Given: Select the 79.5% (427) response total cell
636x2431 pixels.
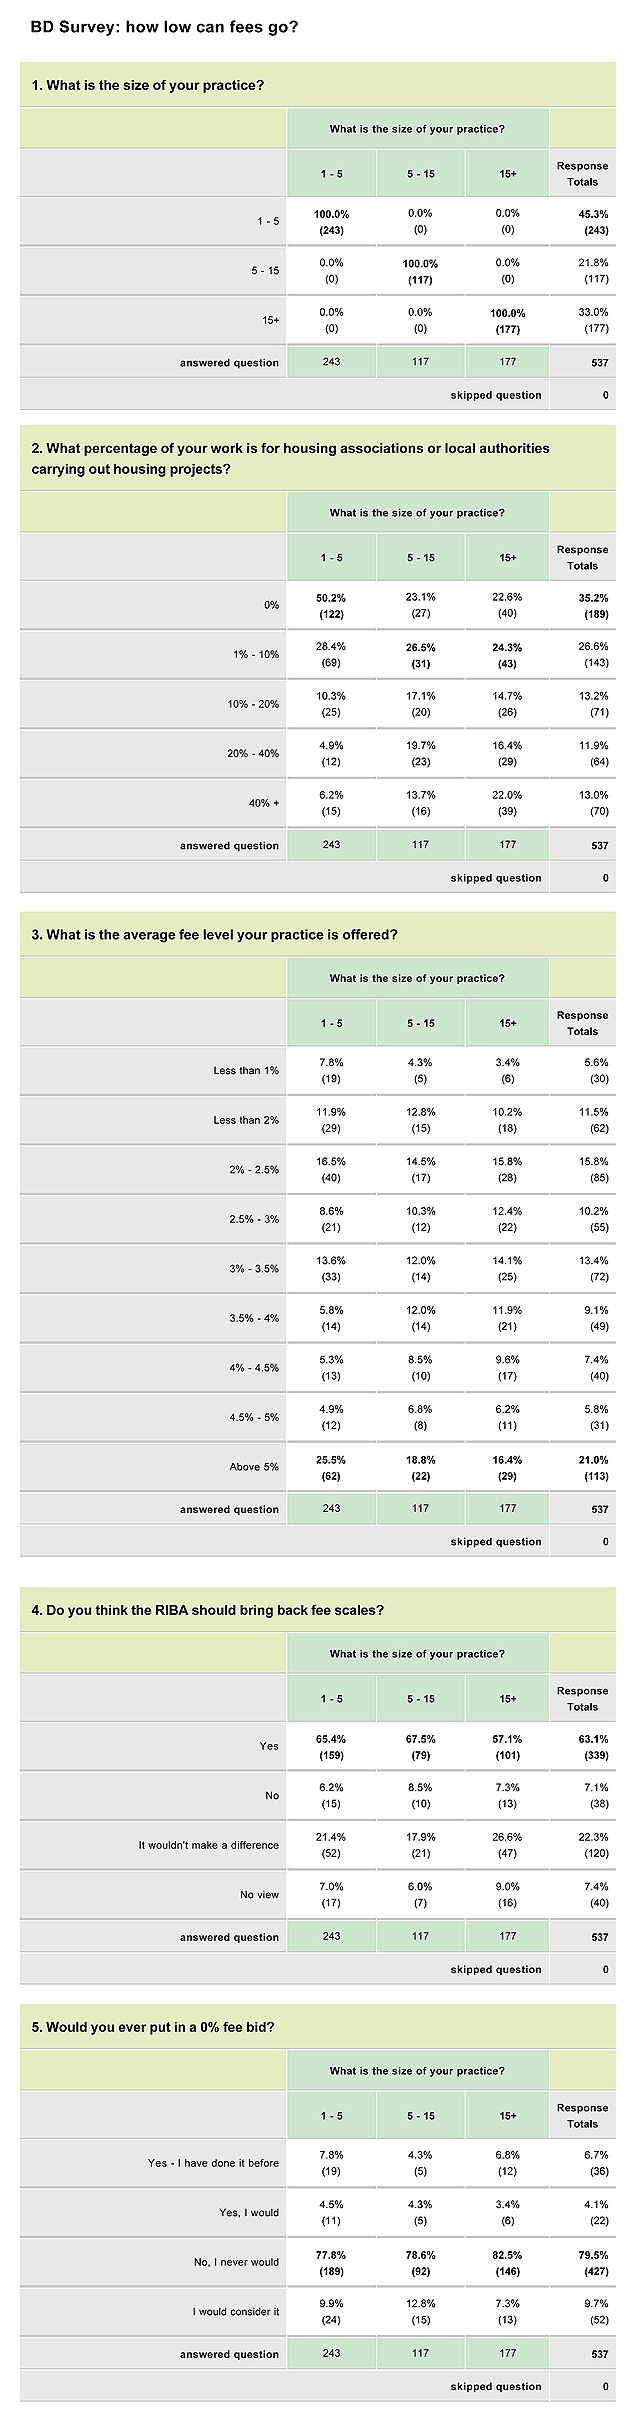Looking at the screenshot, I should 592,2263.
